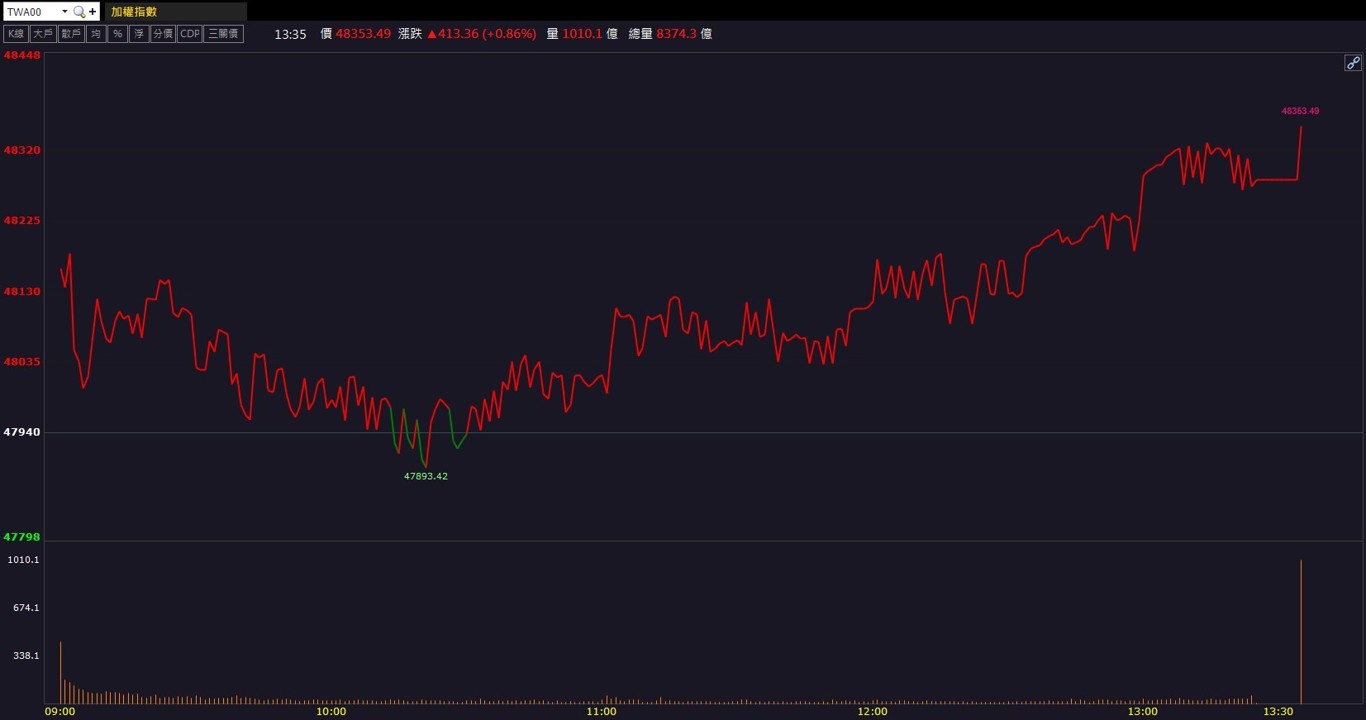The image size is (1366, 720).
Task: Click the 48130 price axis label
Action: (x=22, y=292)
